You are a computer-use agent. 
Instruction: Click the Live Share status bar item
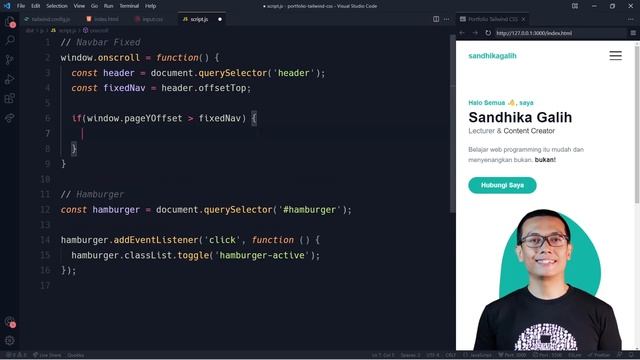pos(48,355)
